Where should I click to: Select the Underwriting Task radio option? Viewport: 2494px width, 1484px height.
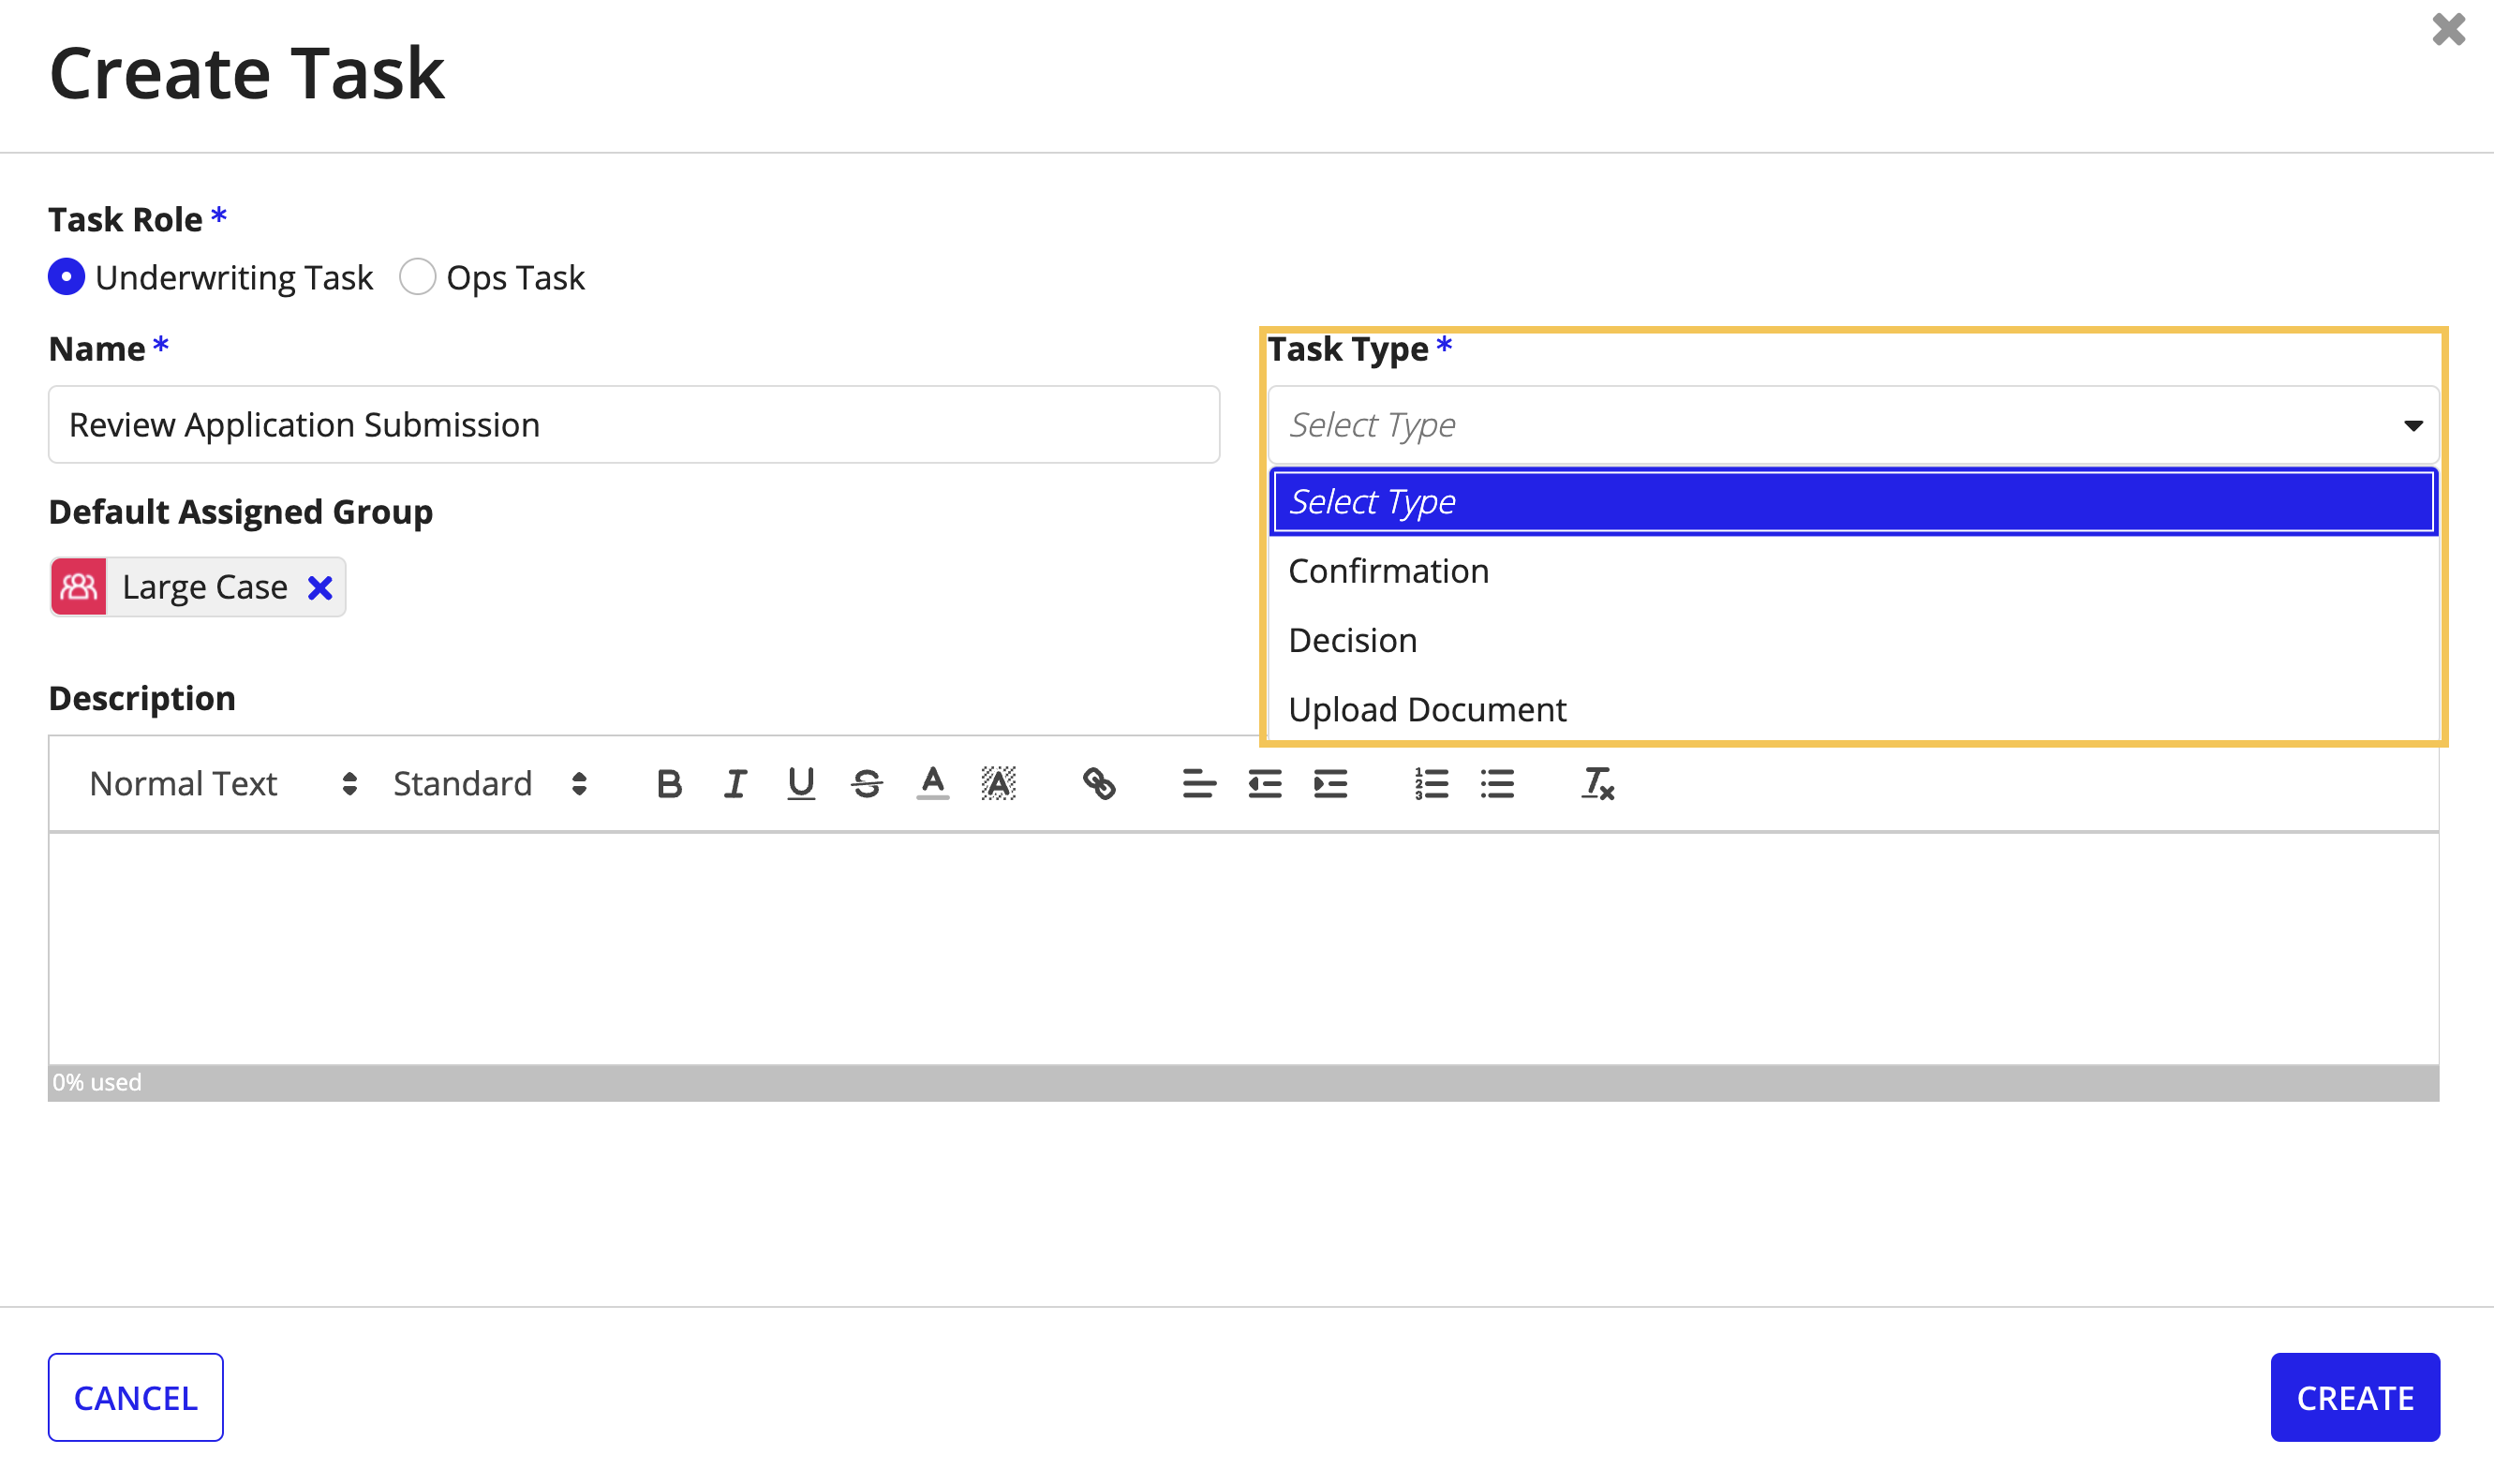(x=67, y=277)
